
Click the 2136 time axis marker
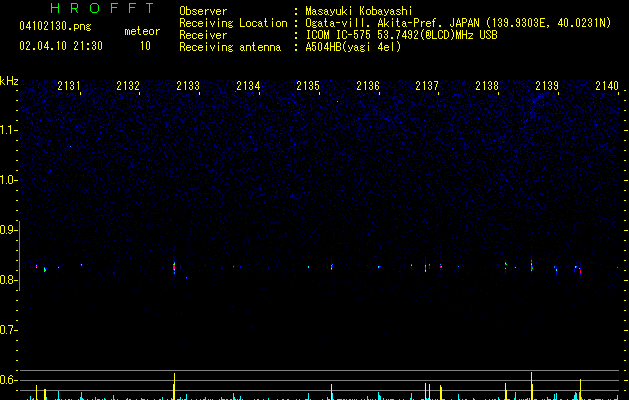pyautogui.click(x=368, y=86)
